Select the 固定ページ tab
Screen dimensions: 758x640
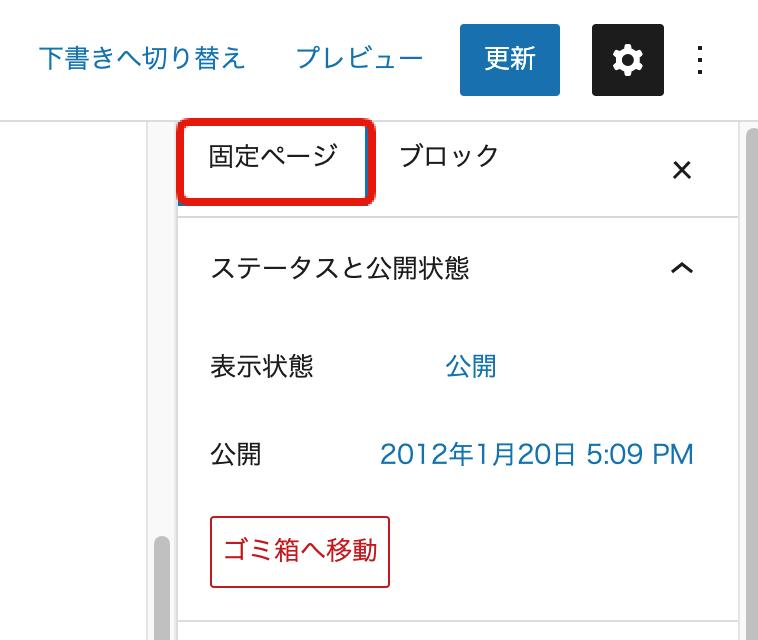(x=273, y=158)
